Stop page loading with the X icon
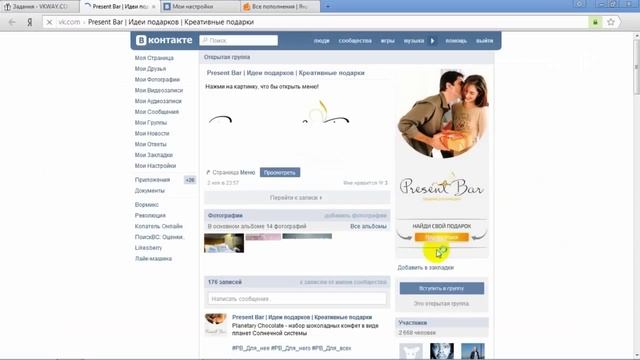 click(49, 22)
